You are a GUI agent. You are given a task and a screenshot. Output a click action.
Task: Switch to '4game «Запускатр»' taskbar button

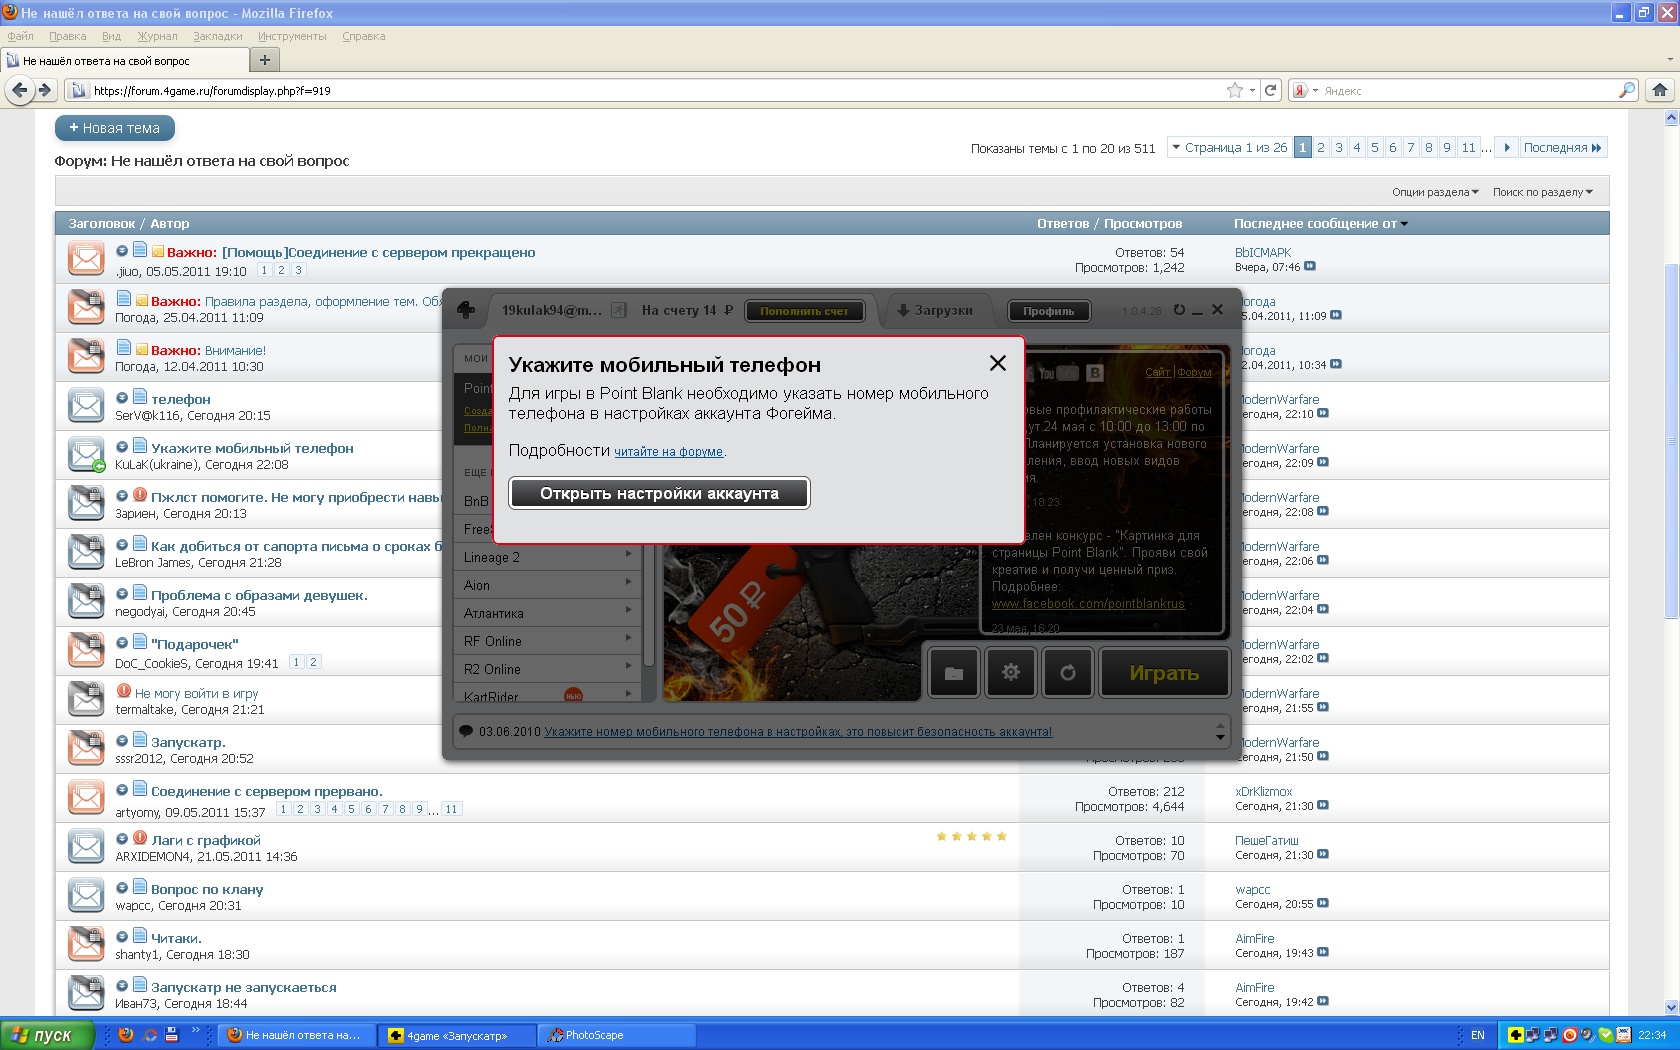pyautogui.click(x=458, y=1035)
